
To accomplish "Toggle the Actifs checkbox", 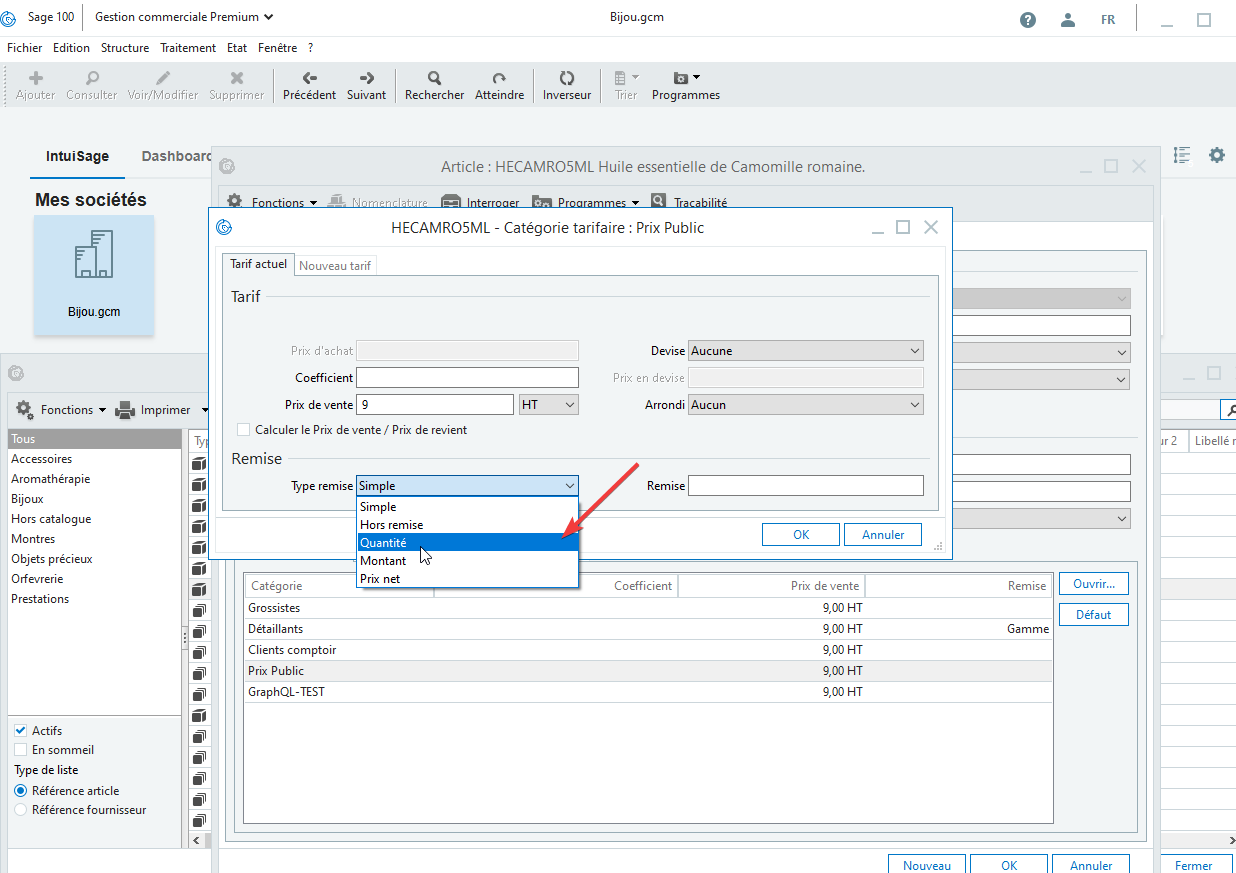I will point(20,730).
